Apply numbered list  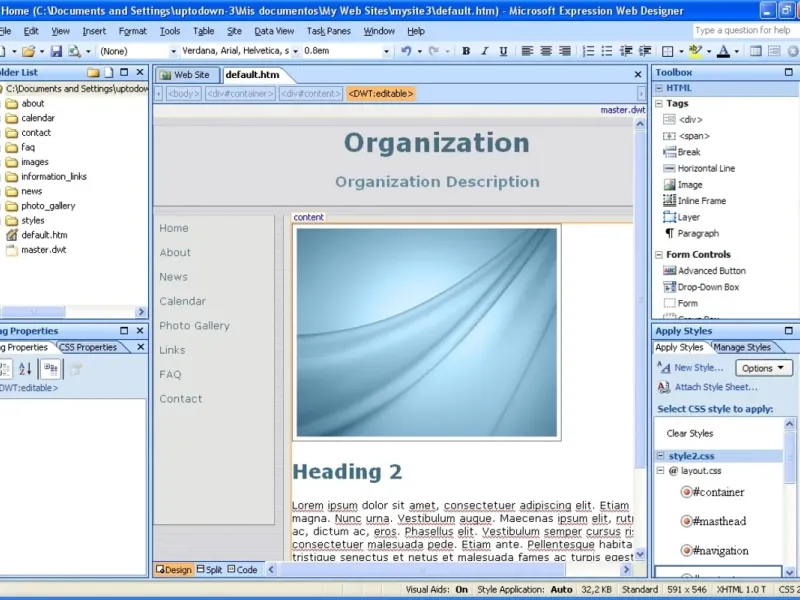click(588, 51)
